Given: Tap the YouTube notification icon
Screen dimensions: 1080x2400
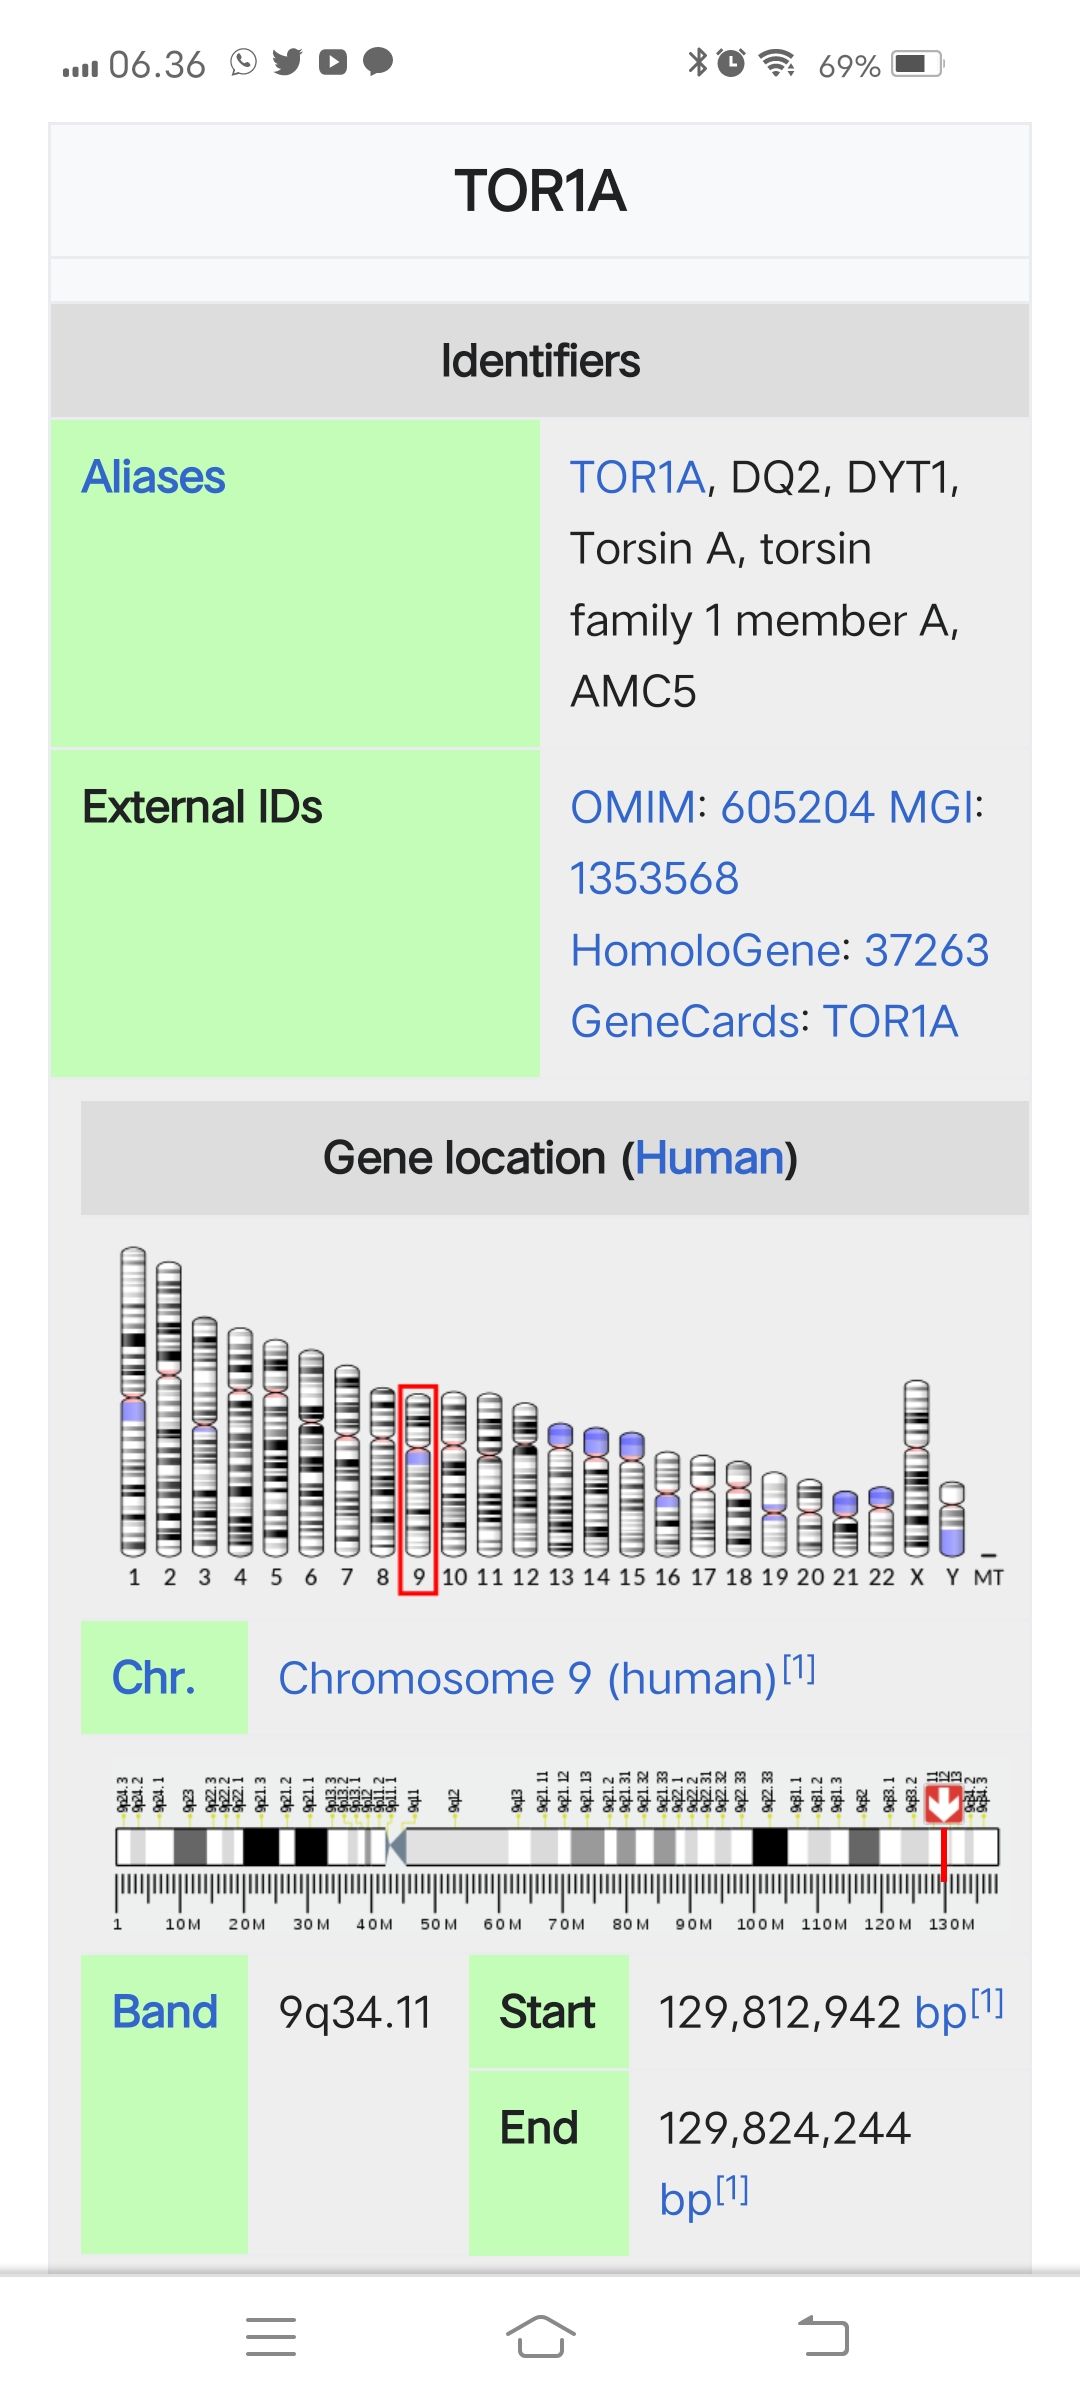Looking at the screenshot, I should coord(333,62).
